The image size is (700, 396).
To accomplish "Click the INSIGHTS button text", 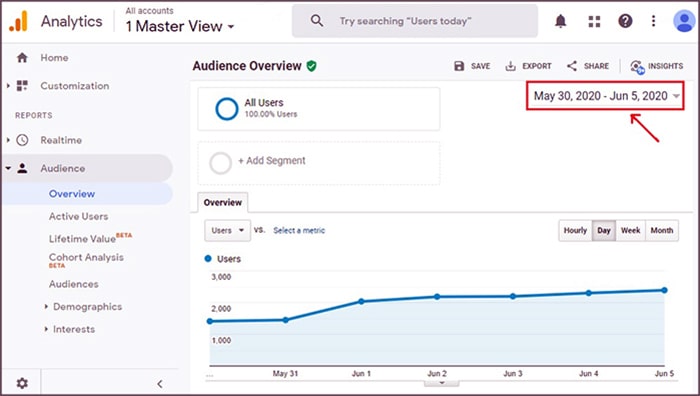I will coord(665,66).
